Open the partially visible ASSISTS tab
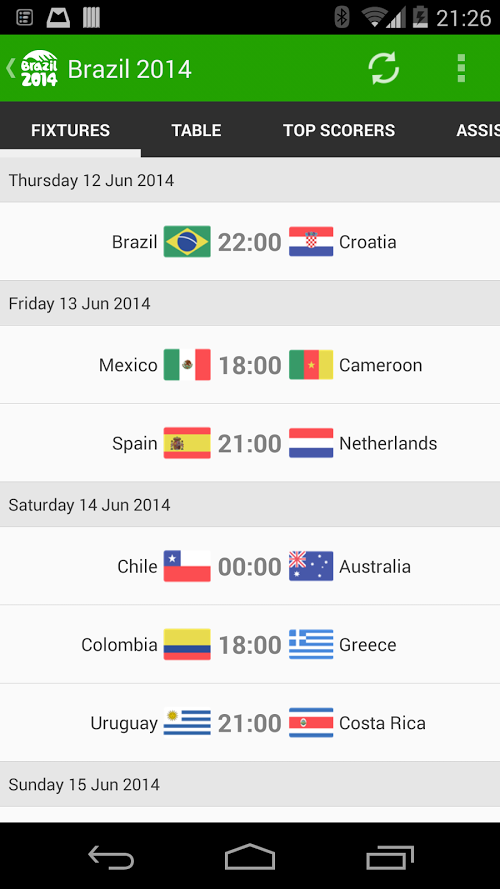 point(477,130)
